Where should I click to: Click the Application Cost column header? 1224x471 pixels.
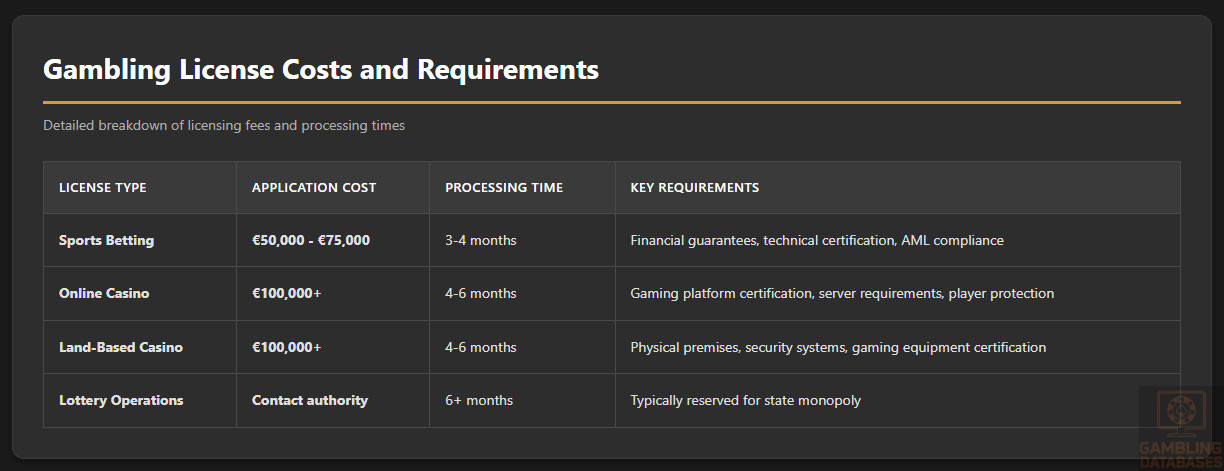point(314,188)
